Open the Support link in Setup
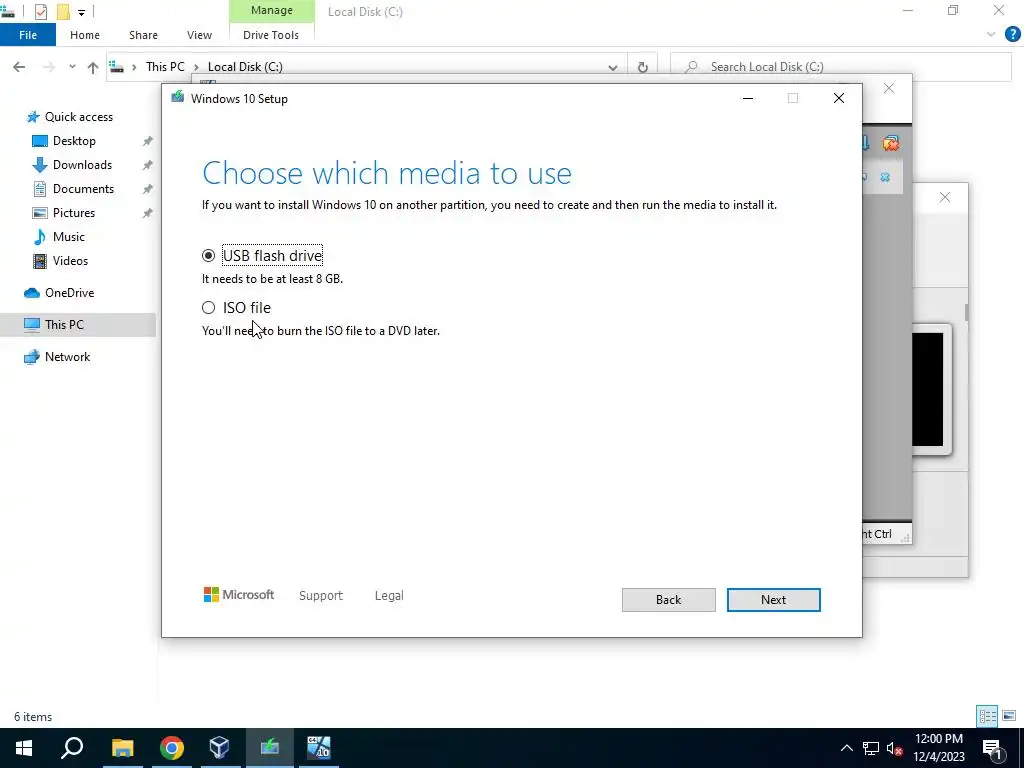 (x=321, y=596)
